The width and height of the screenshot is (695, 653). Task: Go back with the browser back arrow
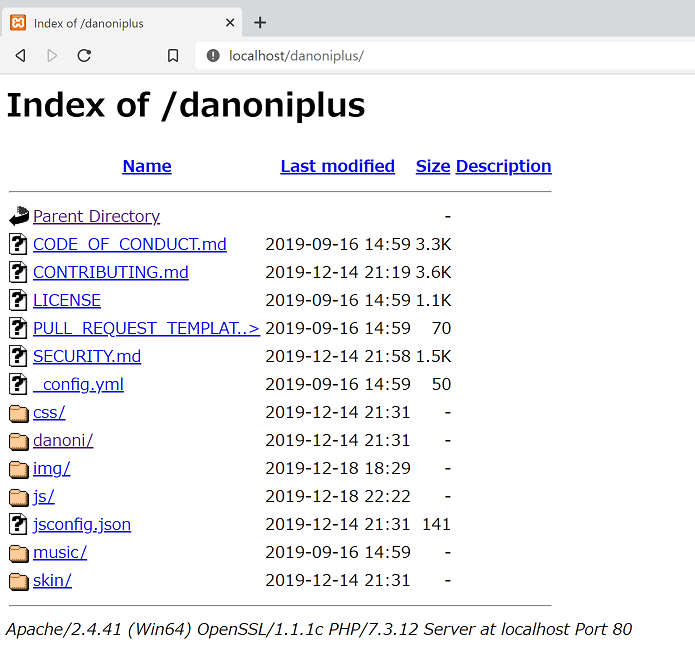20,56
